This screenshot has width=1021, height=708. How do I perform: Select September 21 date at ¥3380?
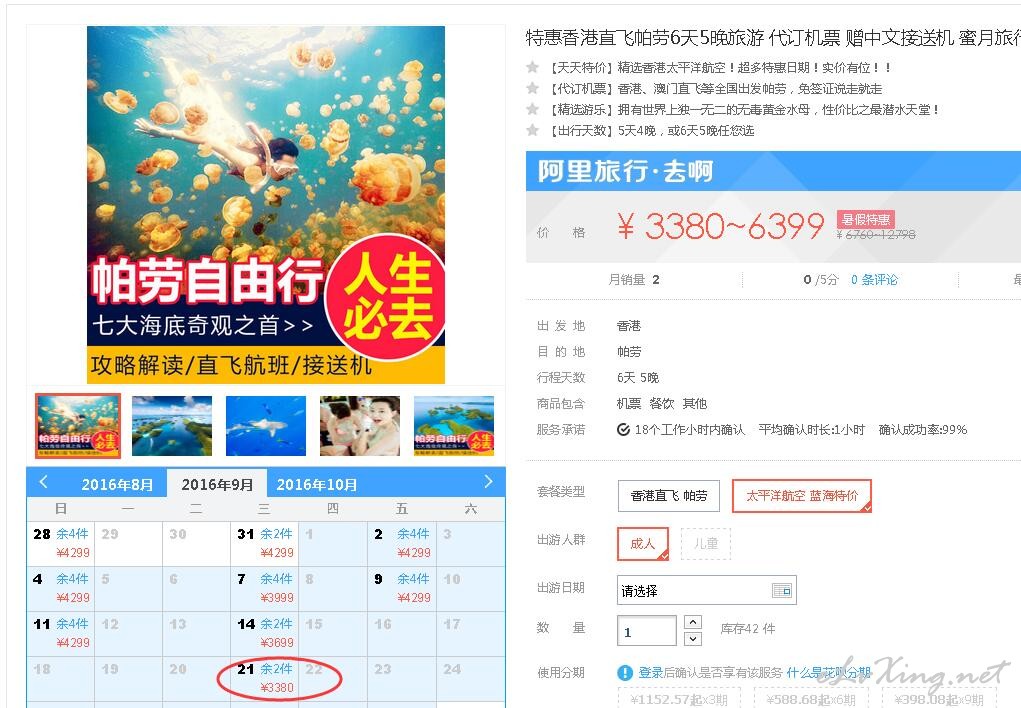(264, 678)
